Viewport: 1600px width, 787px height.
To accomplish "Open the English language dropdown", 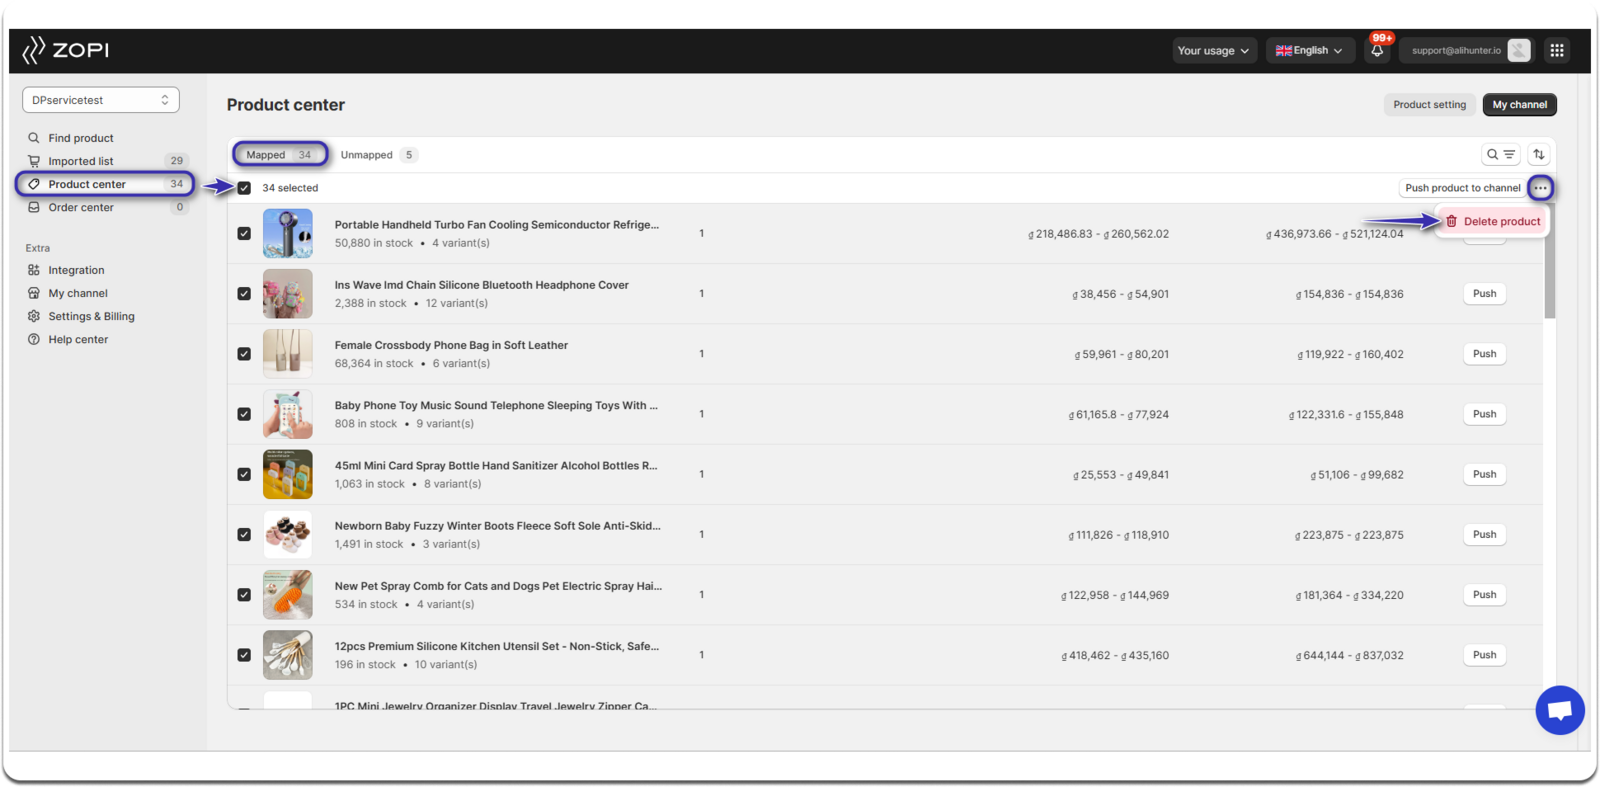I will 1310,50.
